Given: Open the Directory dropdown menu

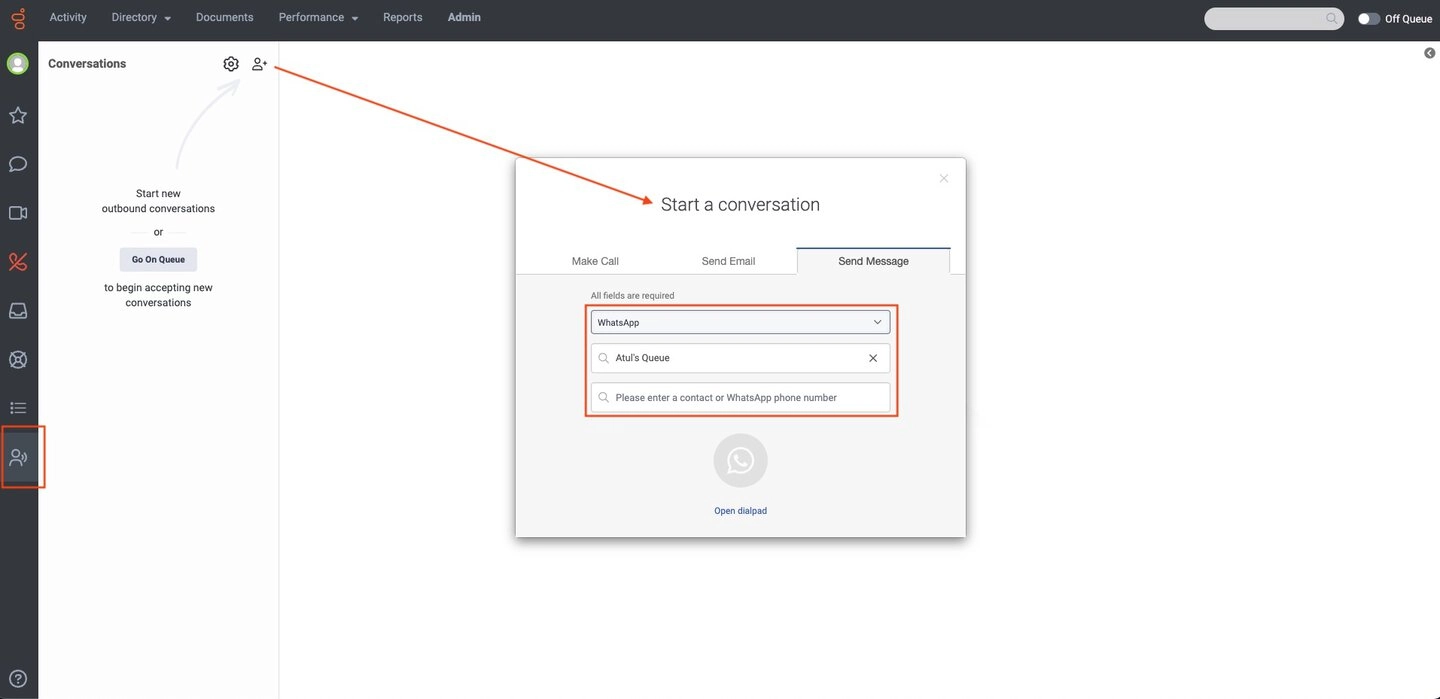Looking at the screenshot, I should [141, 18].
